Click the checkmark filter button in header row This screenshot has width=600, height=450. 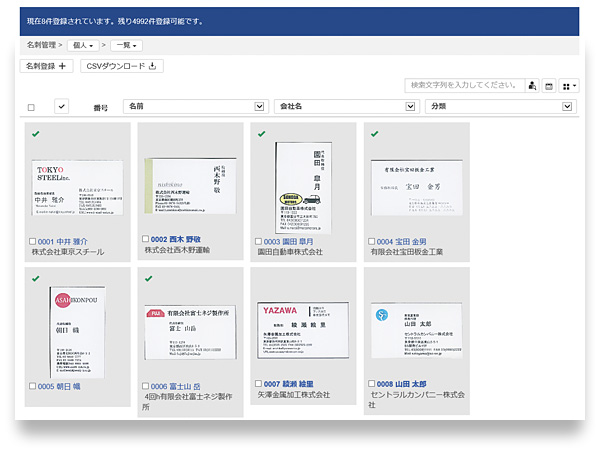point(62,106)
